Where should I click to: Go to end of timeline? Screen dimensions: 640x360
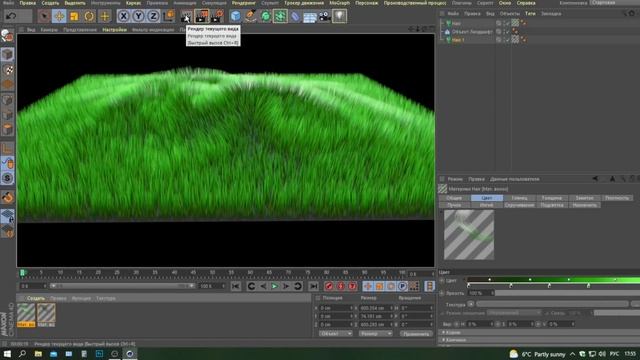click(x=313, y=286)
